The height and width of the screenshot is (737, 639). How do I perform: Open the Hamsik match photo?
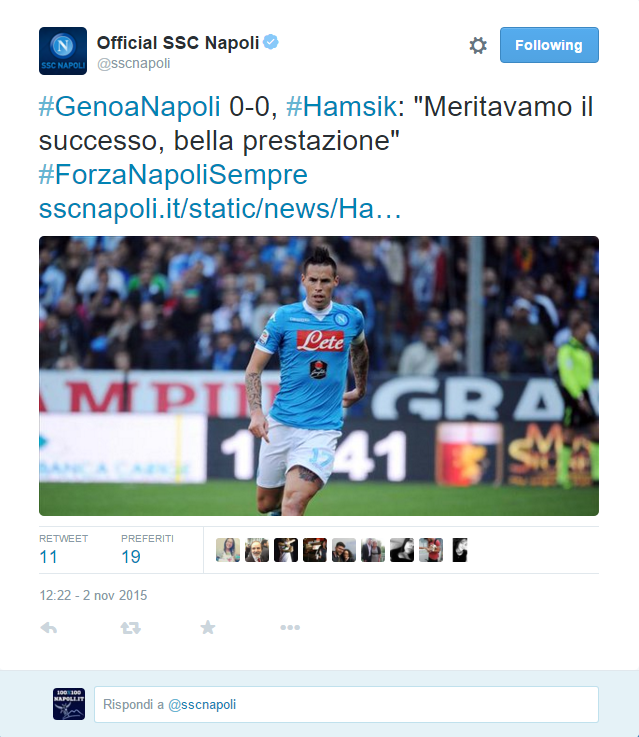[319, 376]
